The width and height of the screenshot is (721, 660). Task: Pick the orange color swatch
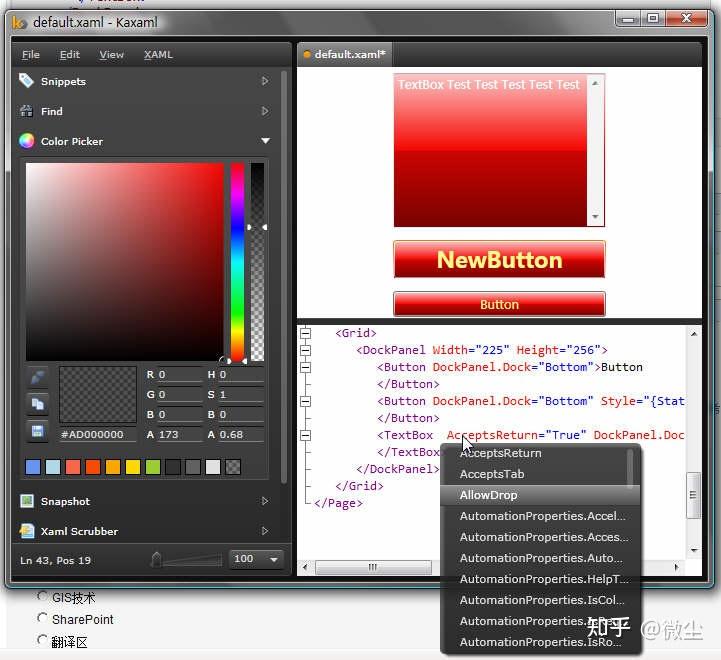[x=113, y=467]
